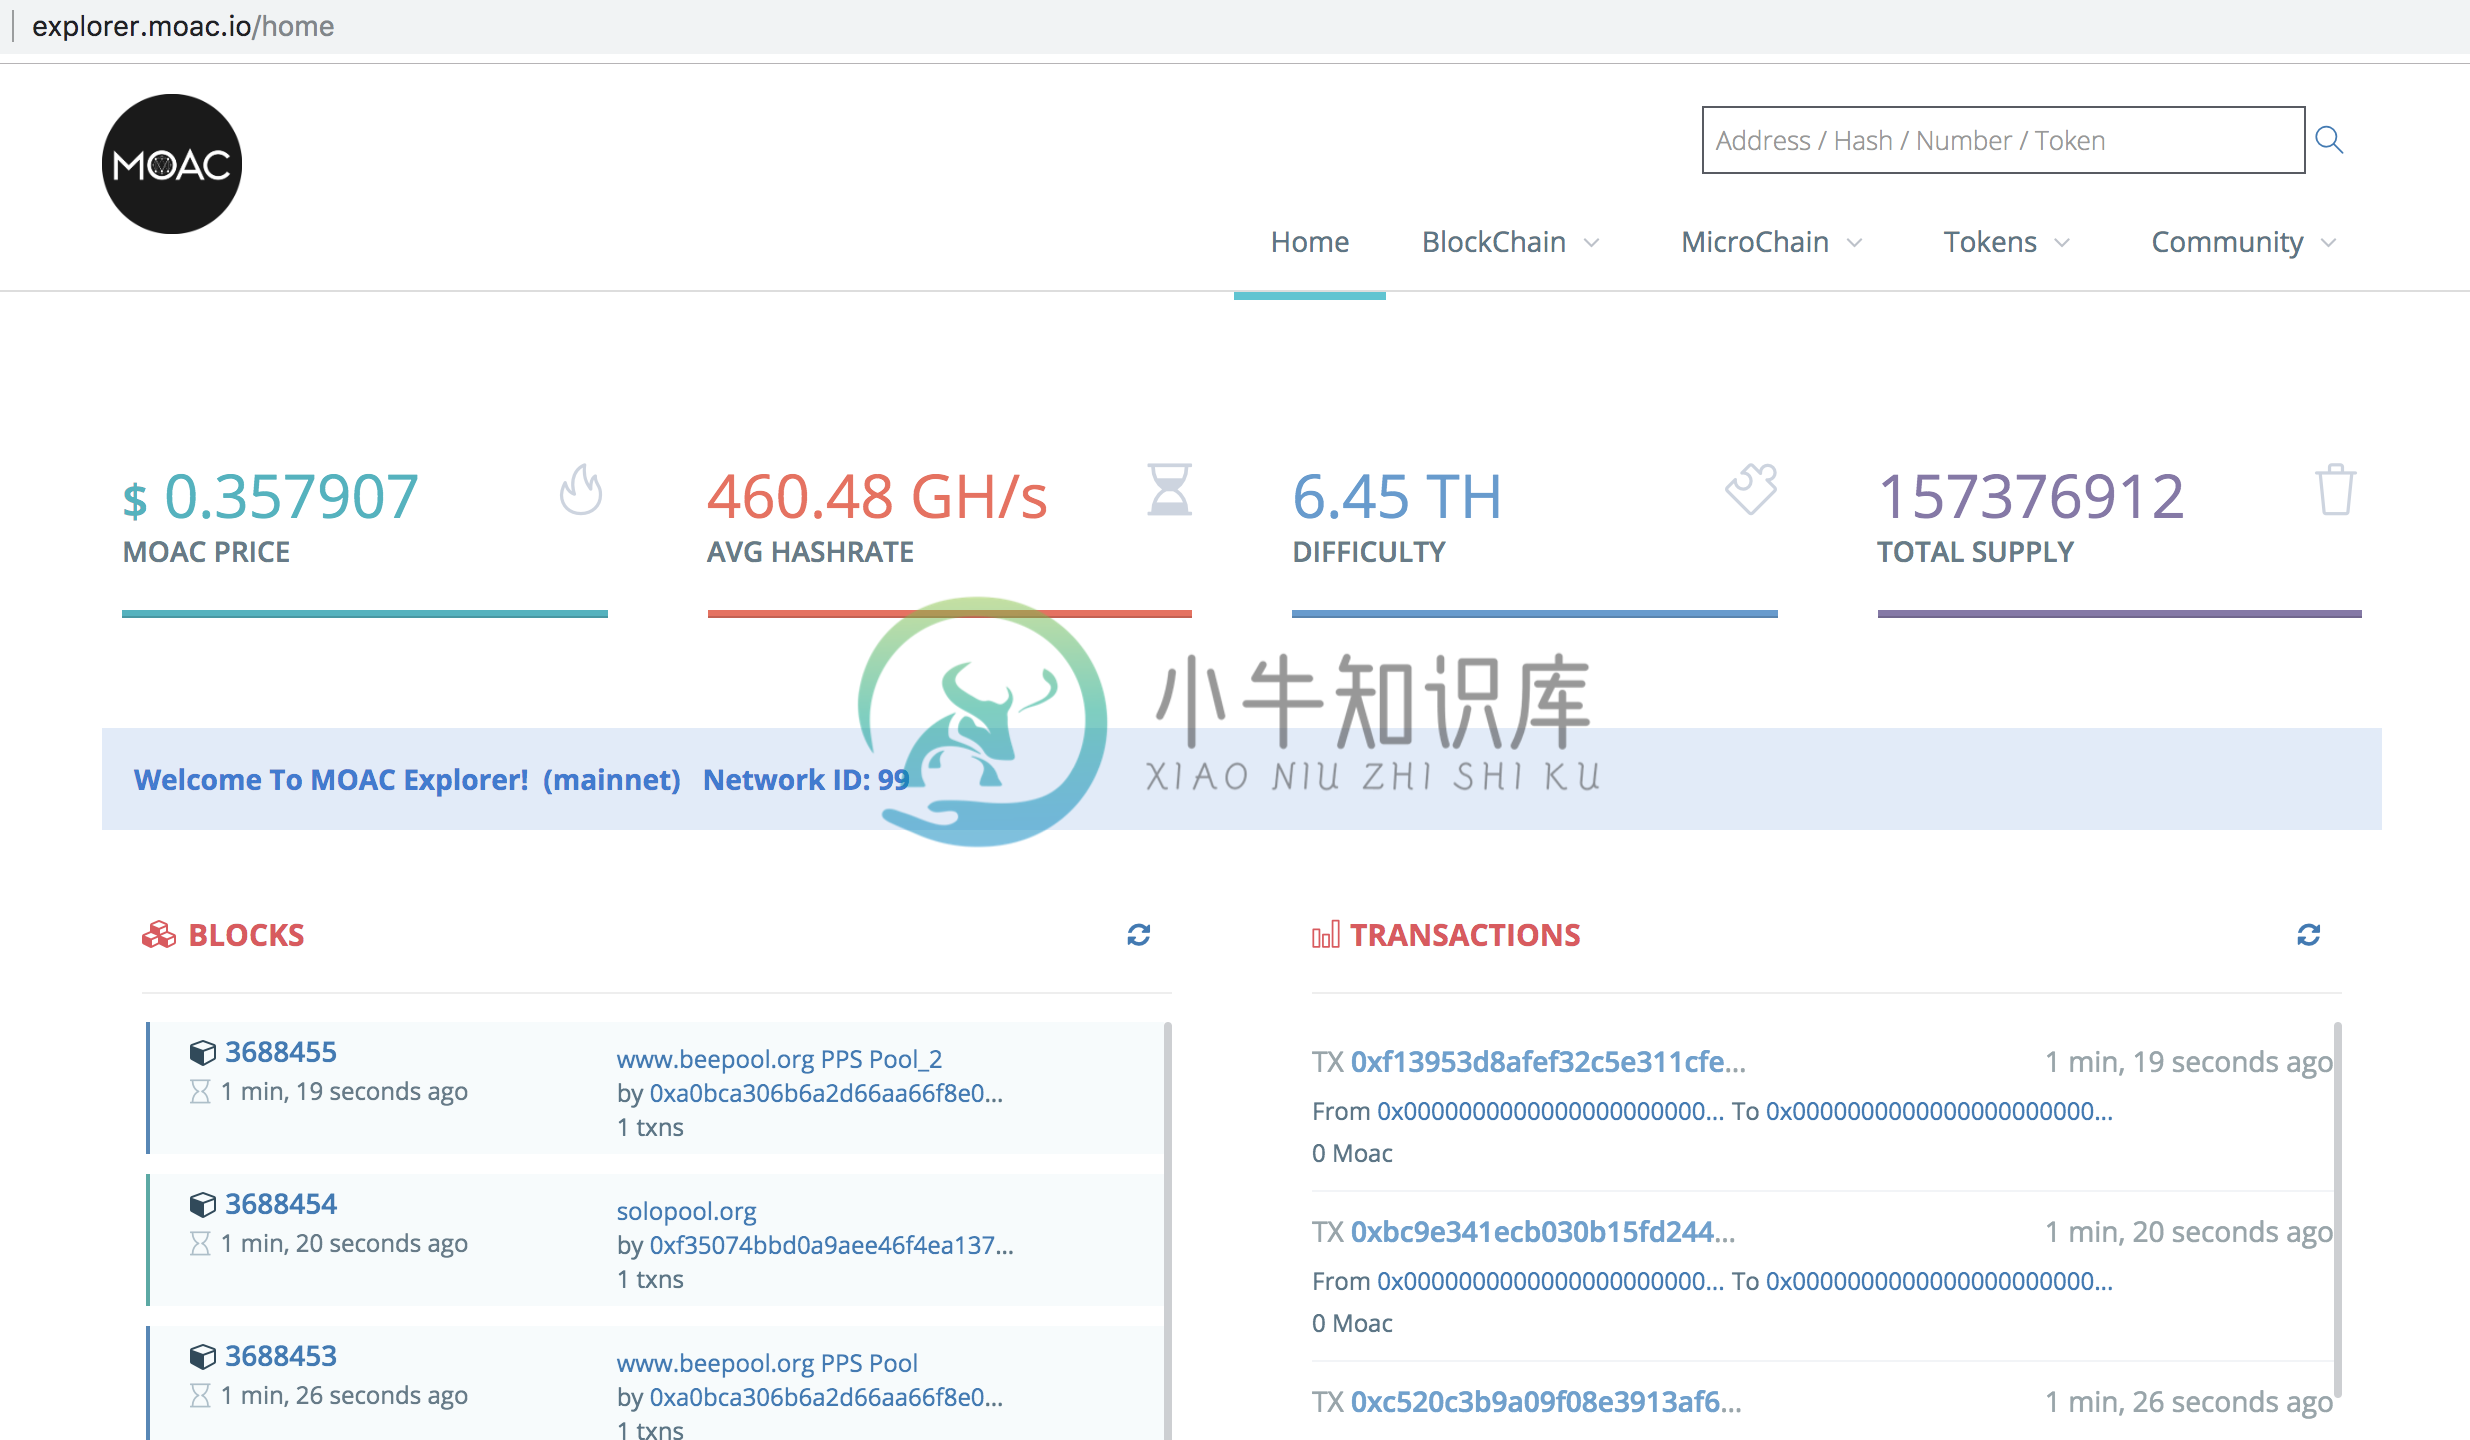
Task: Expand the BlockChain dropdown chevron
Action: pyautogui.click(x=1592, y=243)
